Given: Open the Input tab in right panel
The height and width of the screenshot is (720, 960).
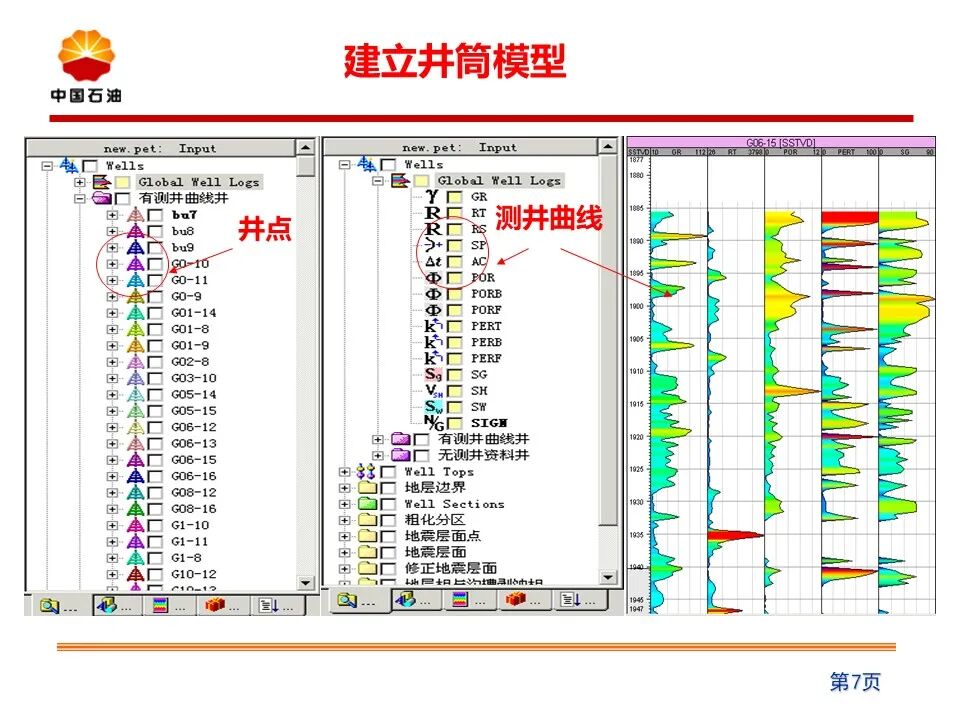Looking at the screenshot, I should pos(358,601).
